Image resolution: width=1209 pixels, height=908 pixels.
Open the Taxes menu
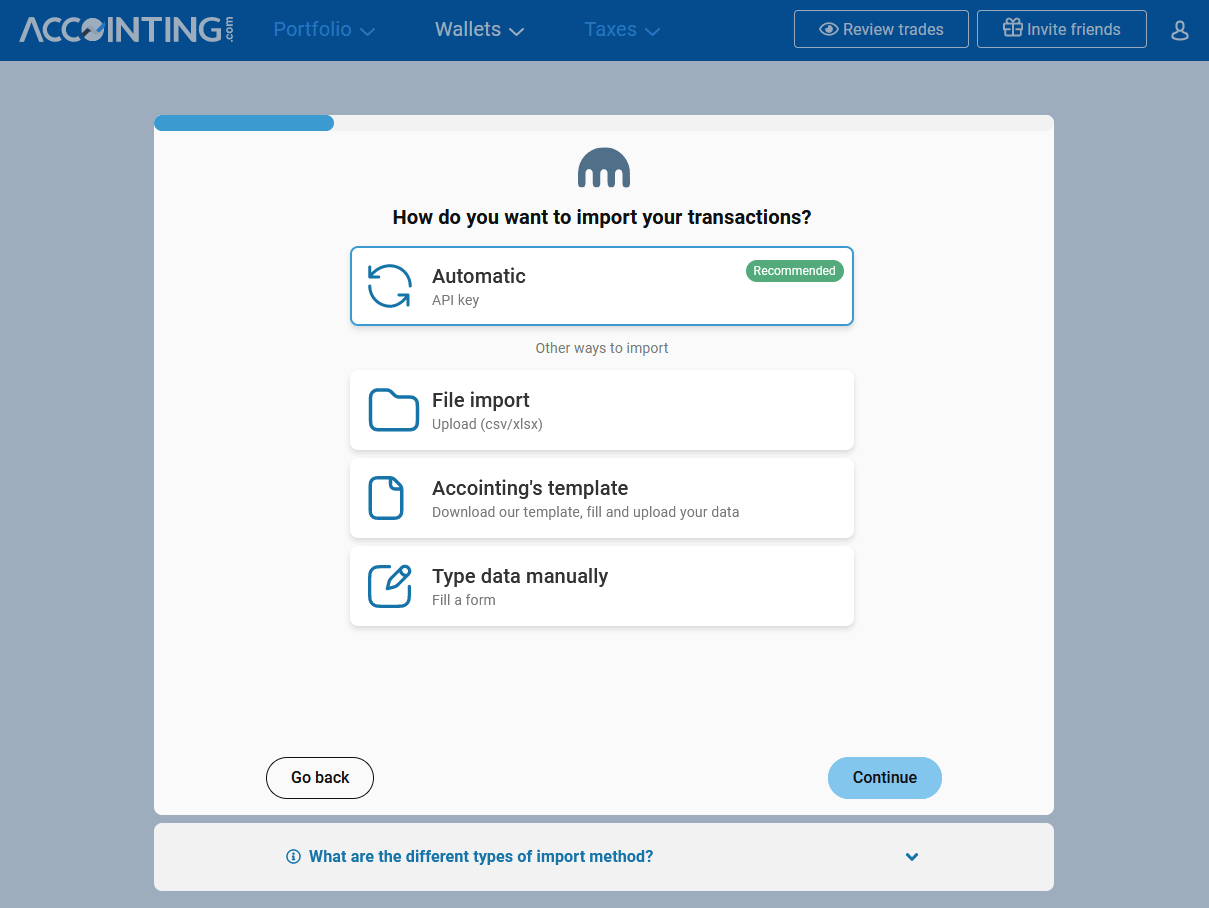pos(622,30)
